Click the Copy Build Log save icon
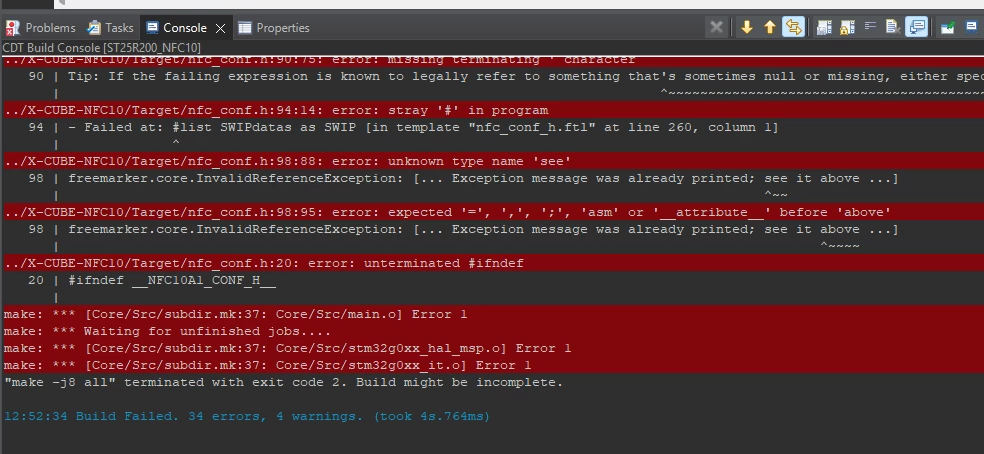This screenshot has height=454, width=984. tap(824, 28)
